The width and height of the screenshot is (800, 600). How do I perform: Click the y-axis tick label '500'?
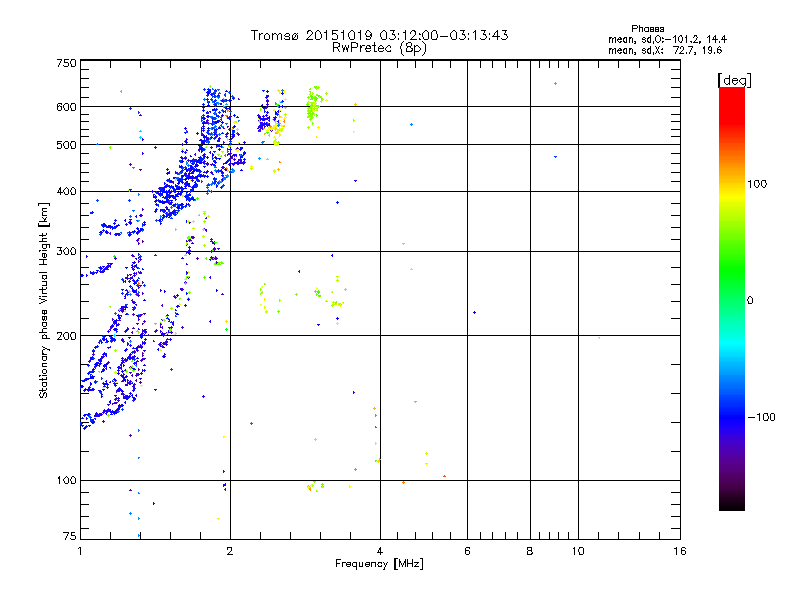[x=66, y=145]
